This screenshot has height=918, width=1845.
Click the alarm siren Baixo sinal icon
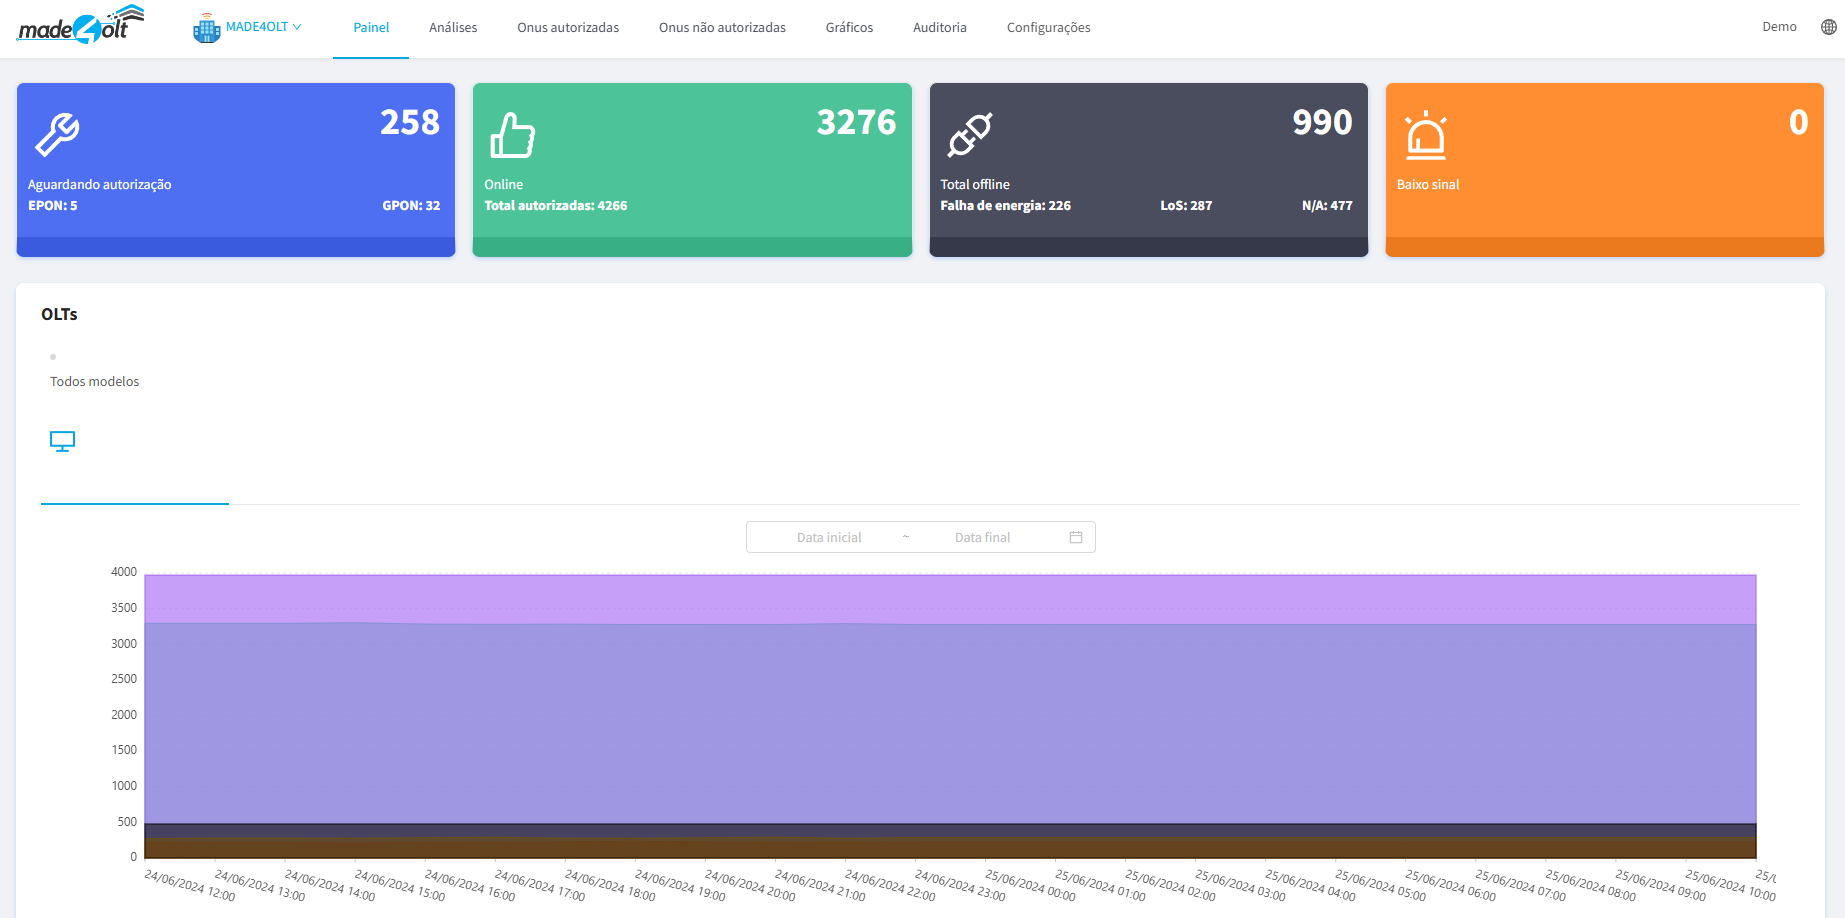[x=1426, y=135]
